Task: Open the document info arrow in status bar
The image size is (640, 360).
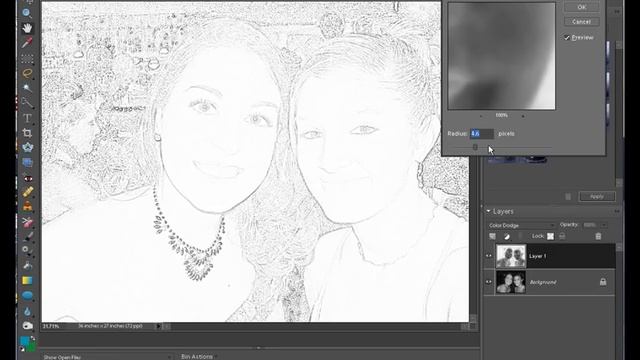Action: (x=158, y=326)
